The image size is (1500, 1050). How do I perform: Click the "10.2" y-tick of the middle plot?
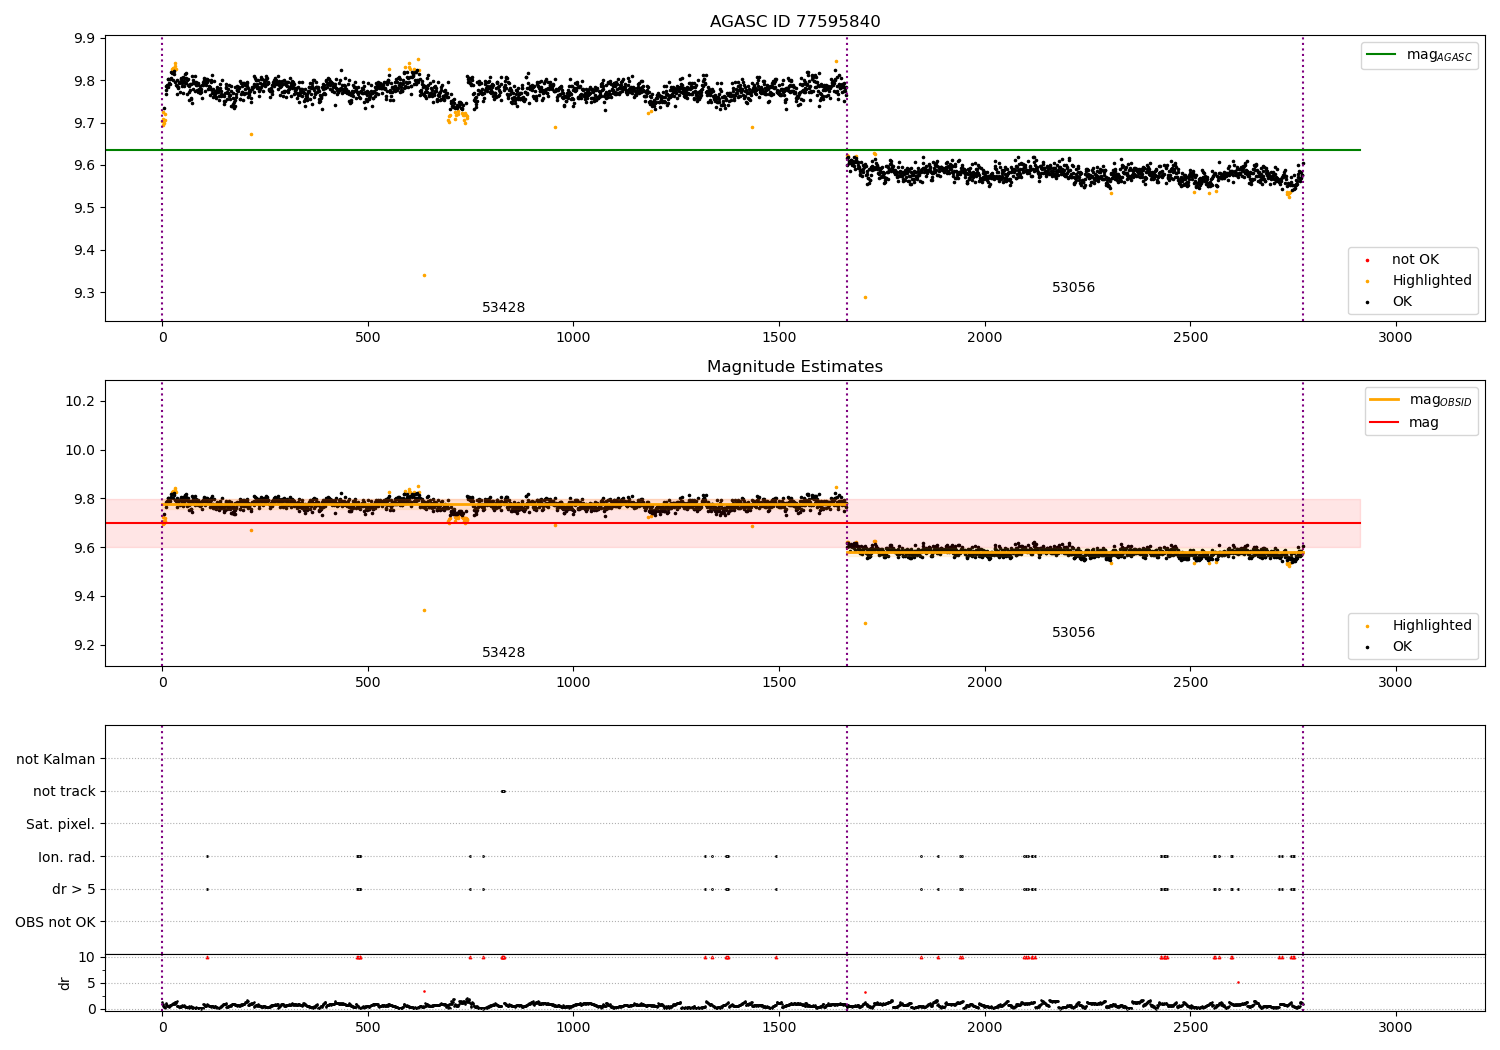(81, 402)
